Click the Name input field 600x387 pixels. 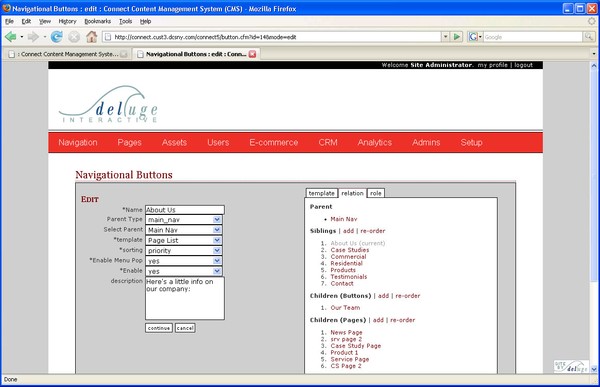click(185, 210)
